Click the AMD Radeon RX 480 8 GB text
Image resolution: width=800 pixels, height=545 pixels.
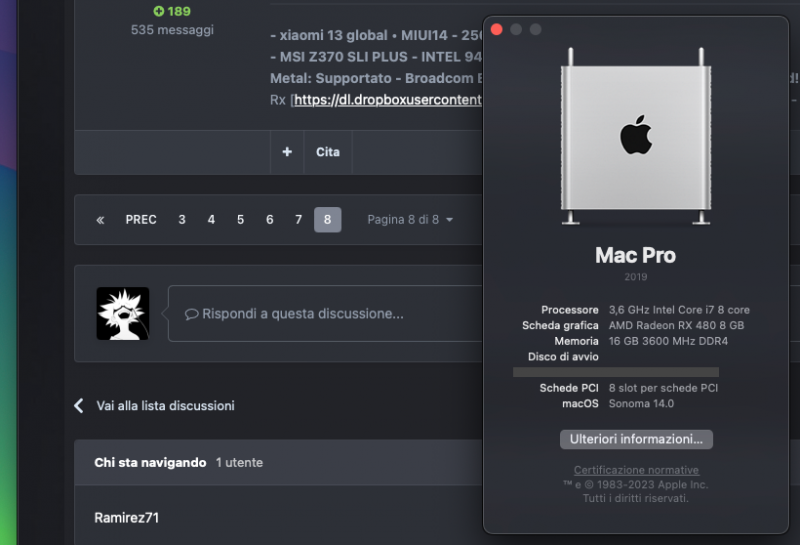[677, 326]
